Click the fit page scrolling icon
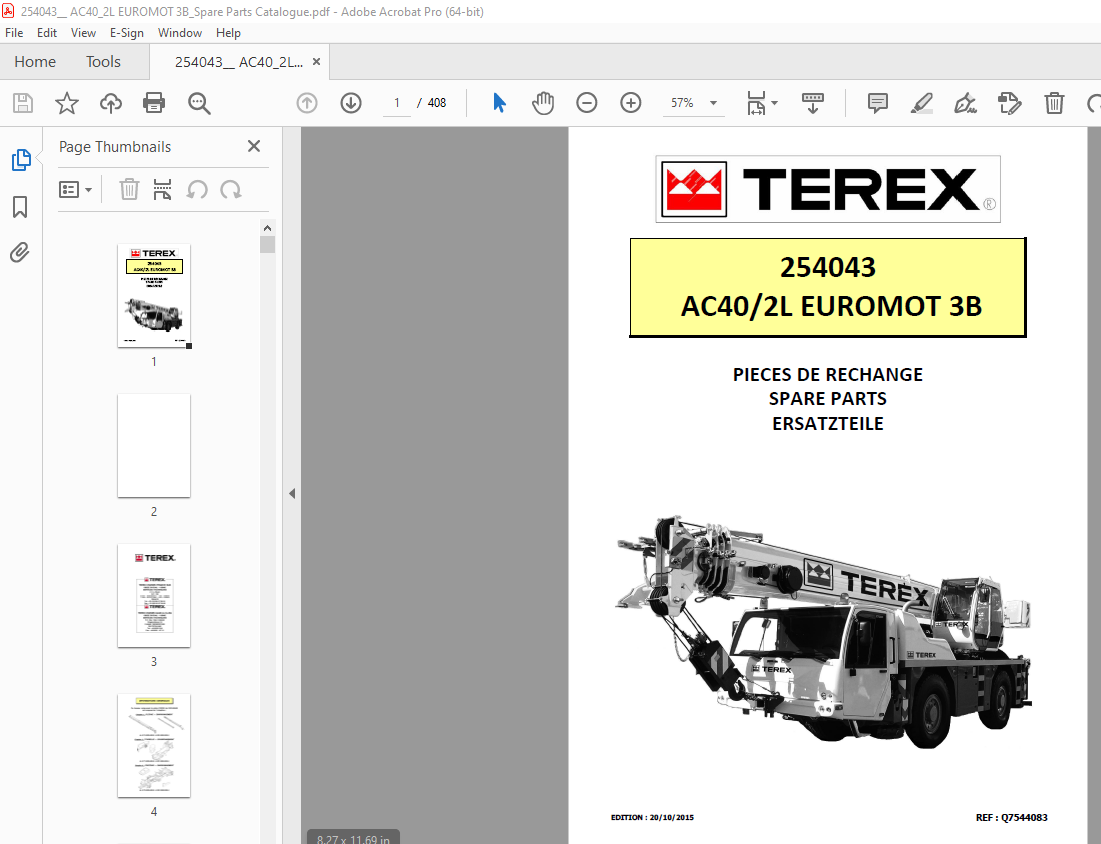Viewport: 1101px width, 844px height. coord(756,103)
